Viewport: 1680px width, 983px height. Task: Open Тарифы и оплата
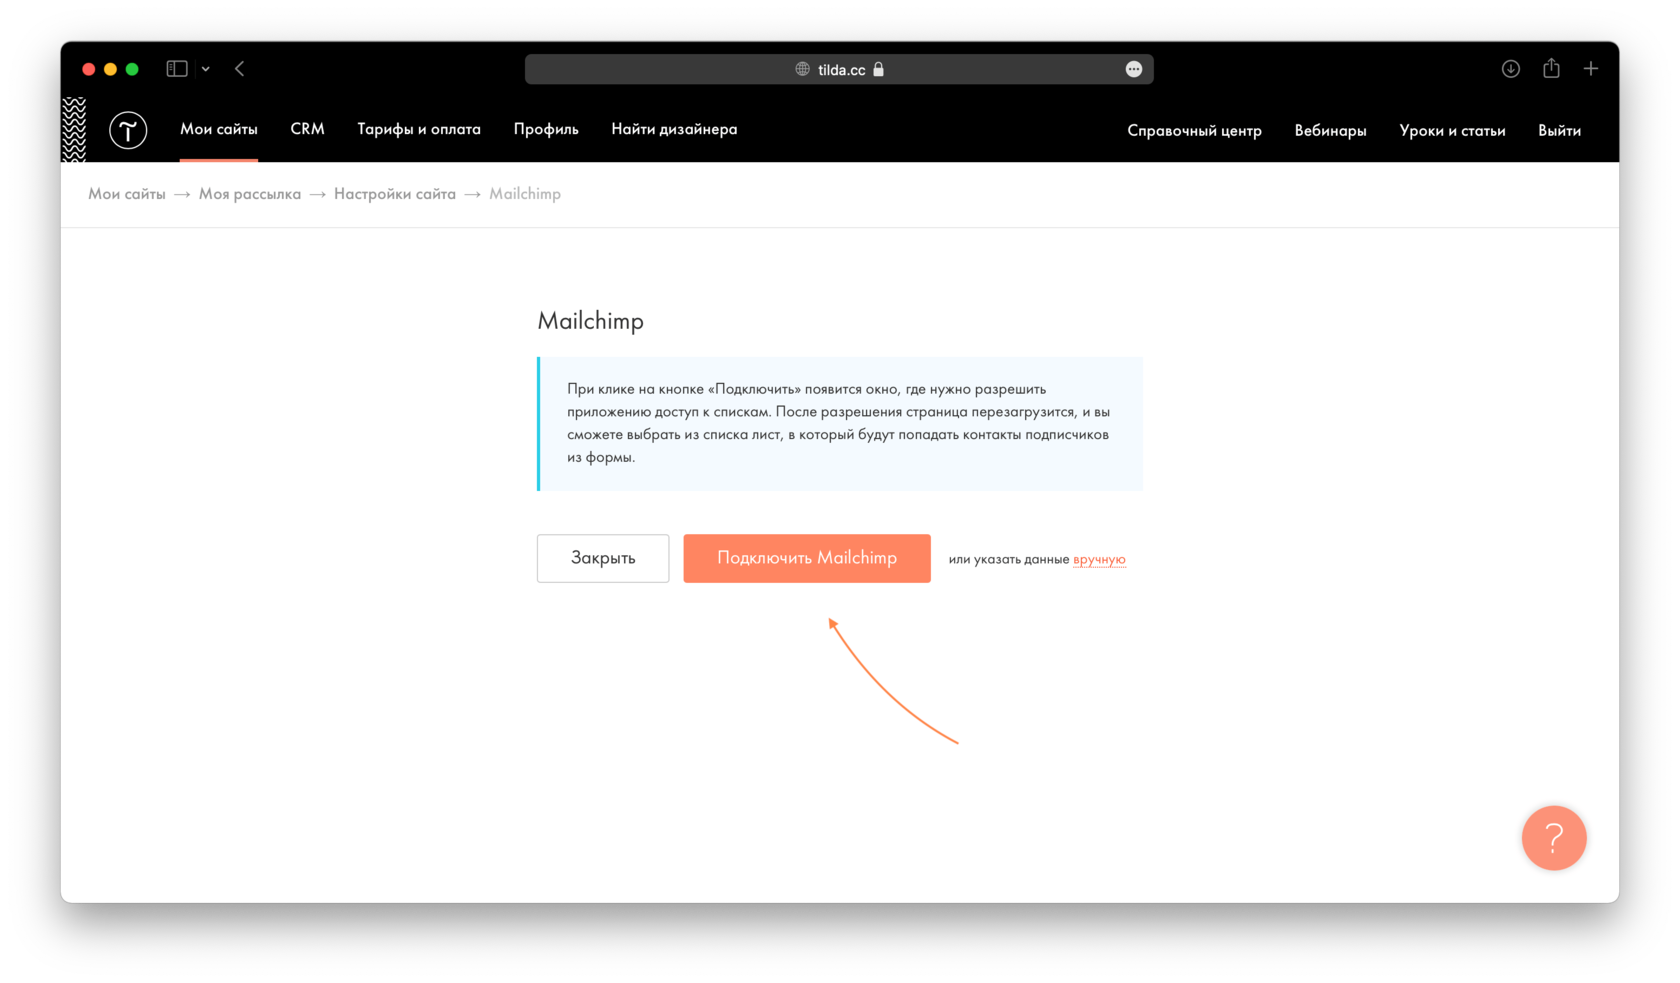click(x=419, y=129)
